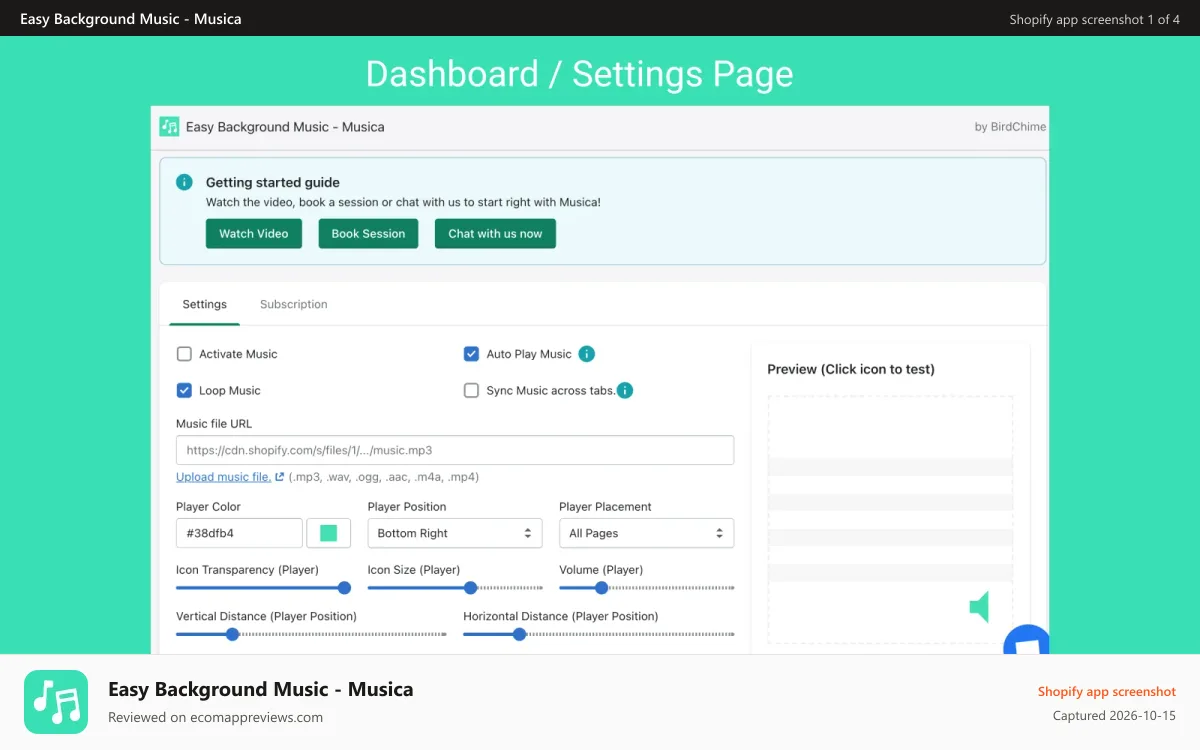Click the Icon Transparency slider handle
The height and width of the screenshot is (750, 1200).
[345, 588]
